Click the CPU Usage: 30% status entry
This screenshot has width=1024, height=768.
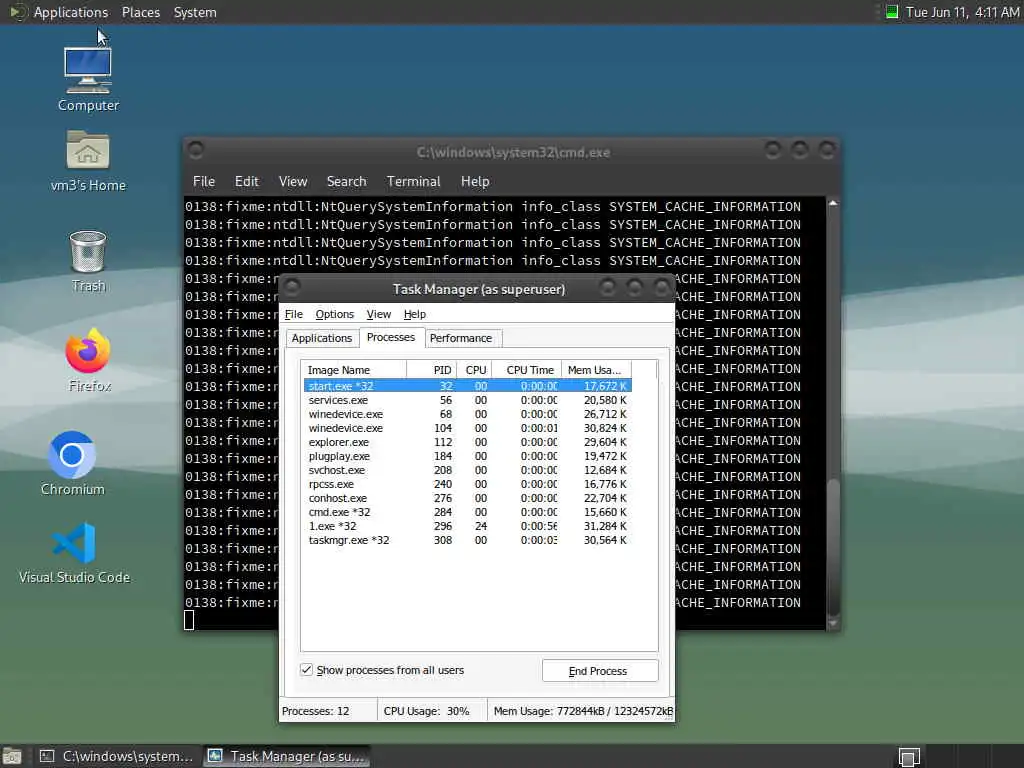(x=432, y=711)
